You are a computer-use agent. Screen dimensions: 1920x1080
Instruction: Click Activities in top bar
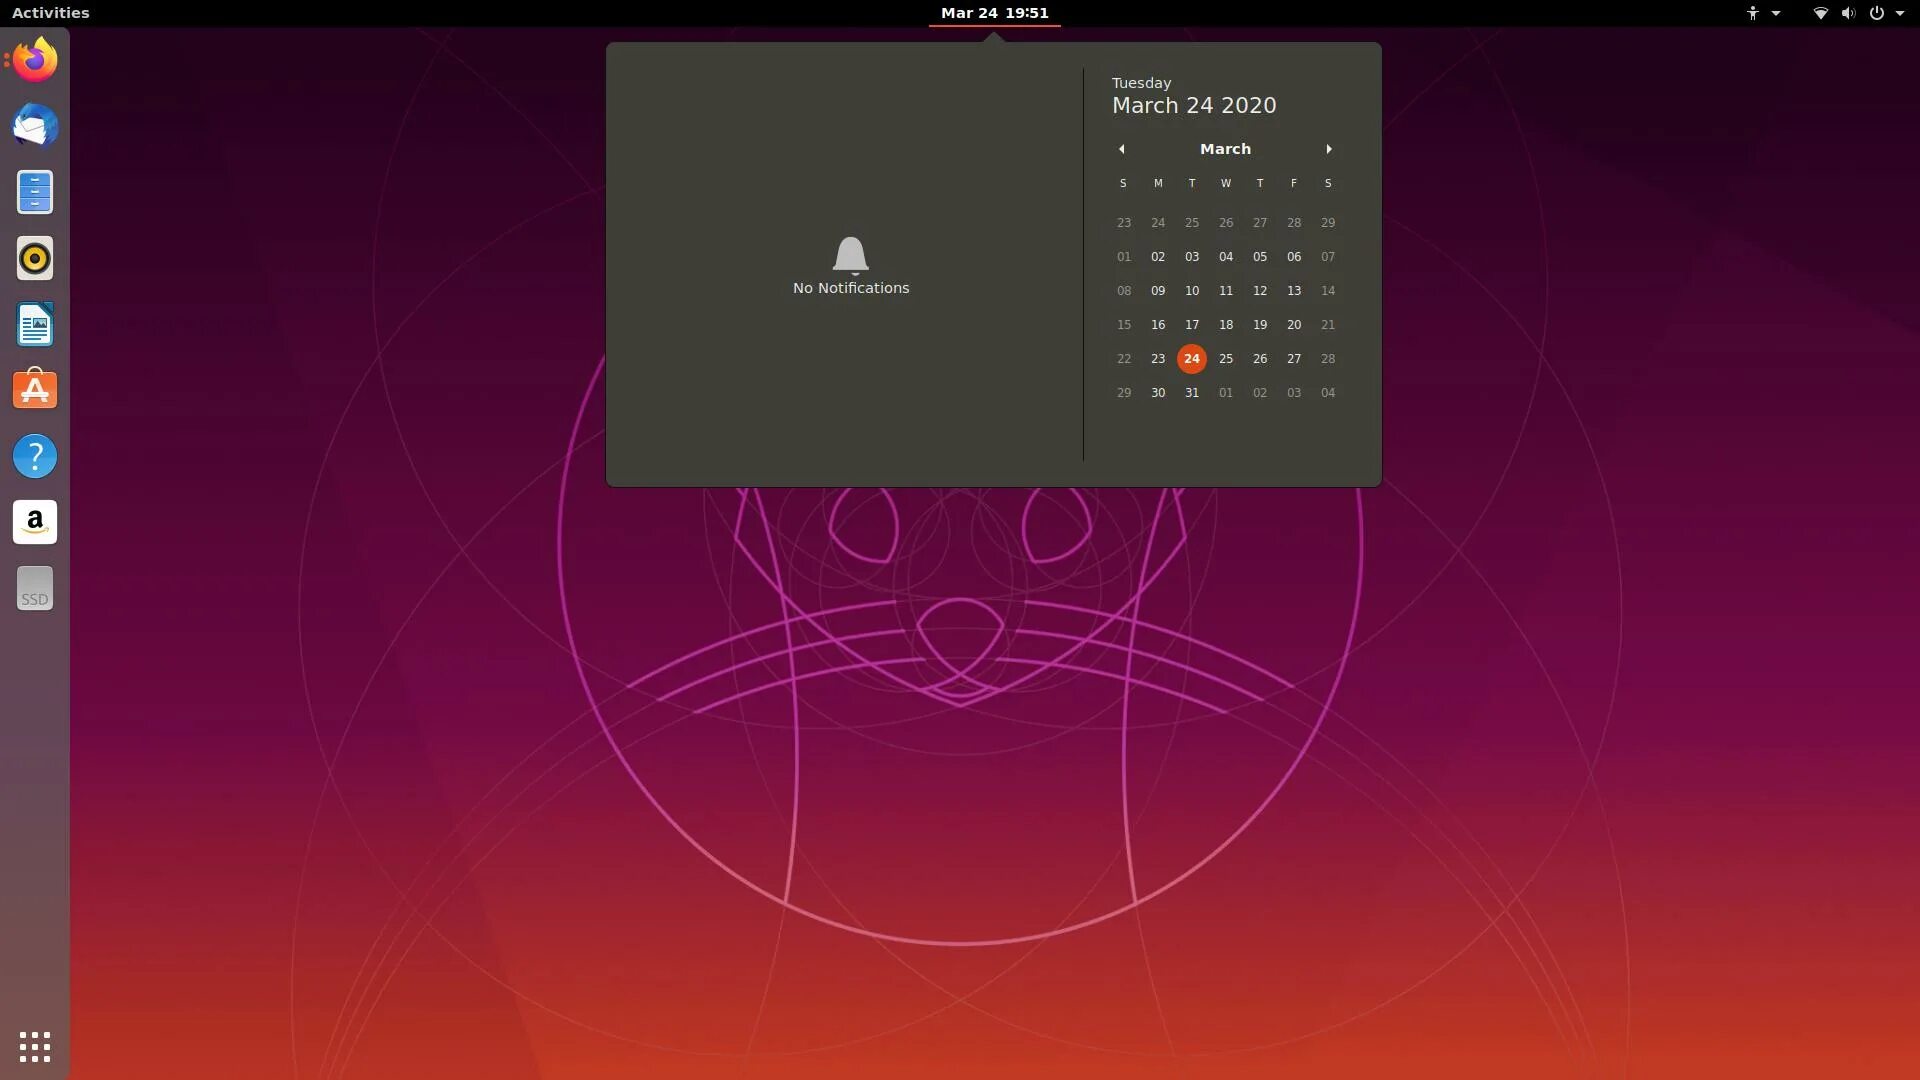click(50, 13)
